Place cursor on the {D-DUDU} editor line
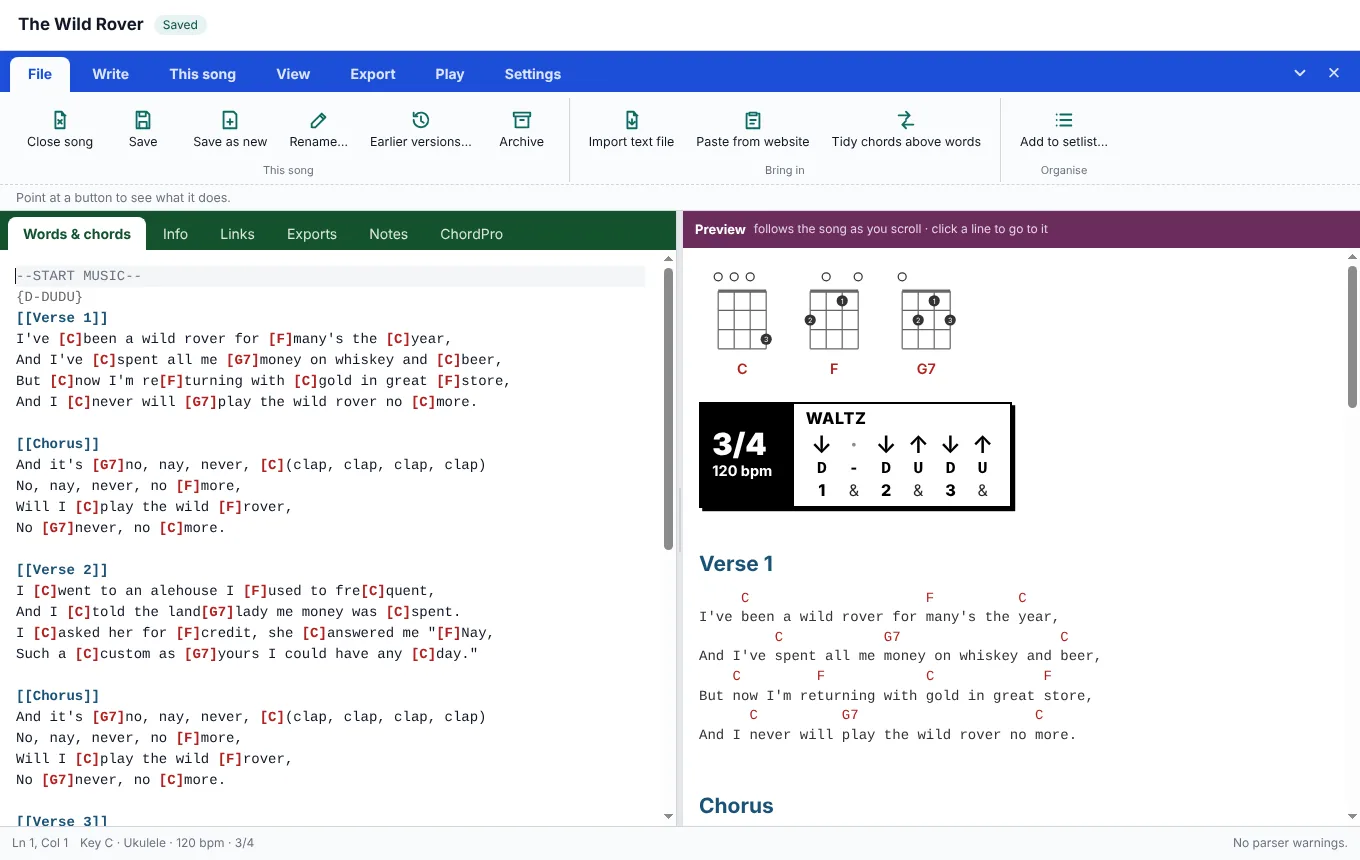Screen dimensions: 1360x860 coord(330,297)
